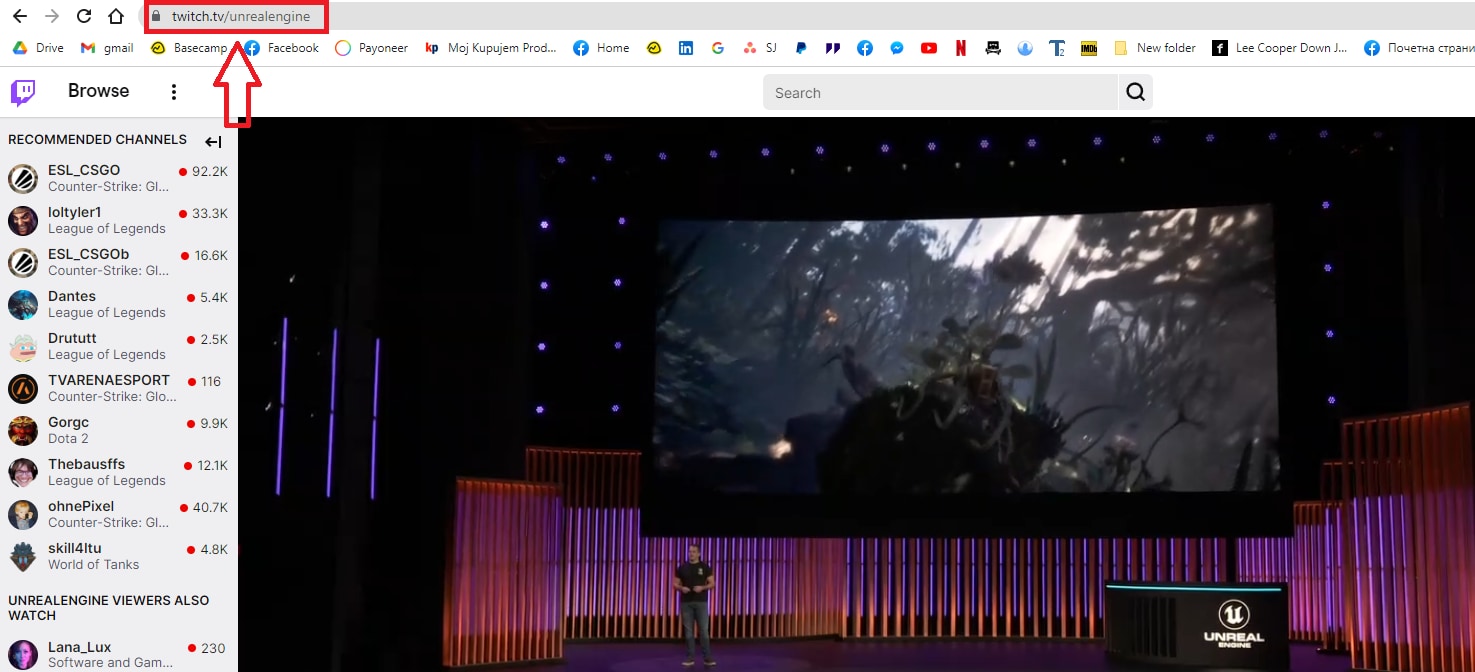Click the Google G bookmark icon
1475x672 pixels.
click(x=718, y=48)
